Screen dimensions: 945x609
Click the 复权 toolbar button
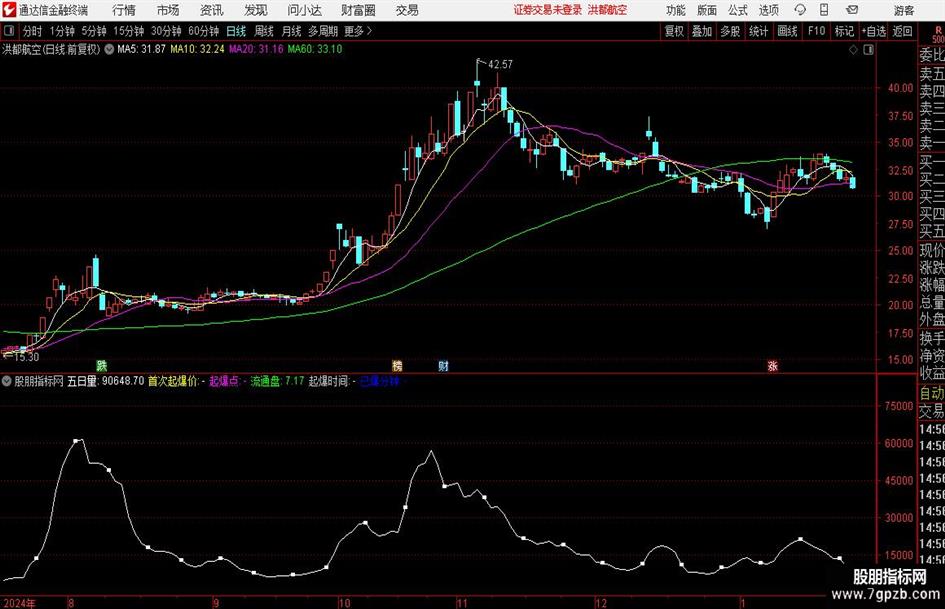(674, 31)
